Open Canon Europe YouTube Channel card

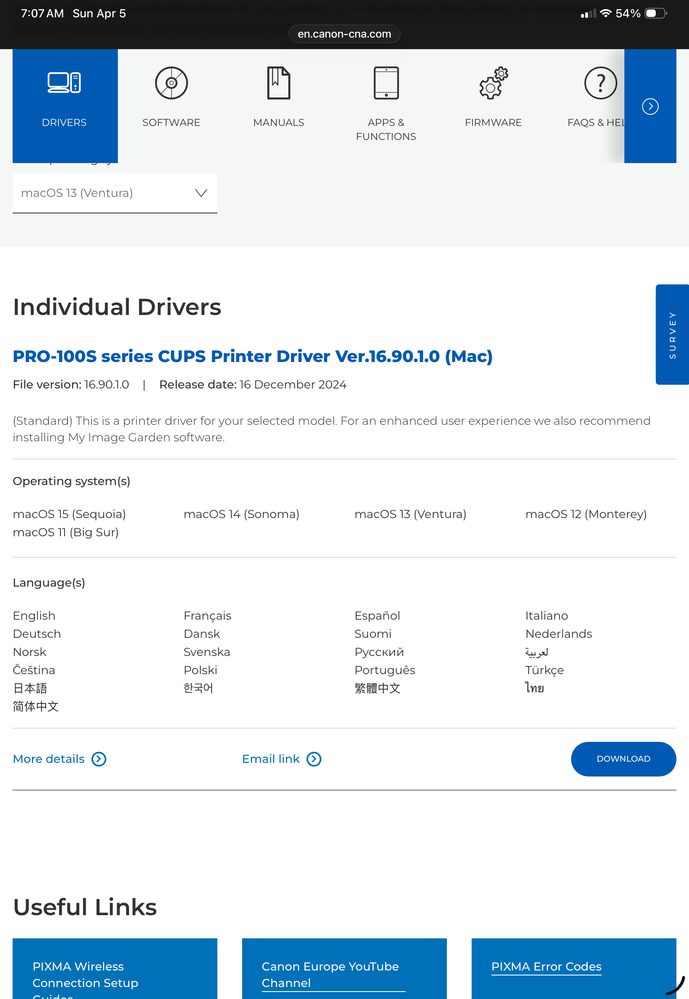click(344, 968)
